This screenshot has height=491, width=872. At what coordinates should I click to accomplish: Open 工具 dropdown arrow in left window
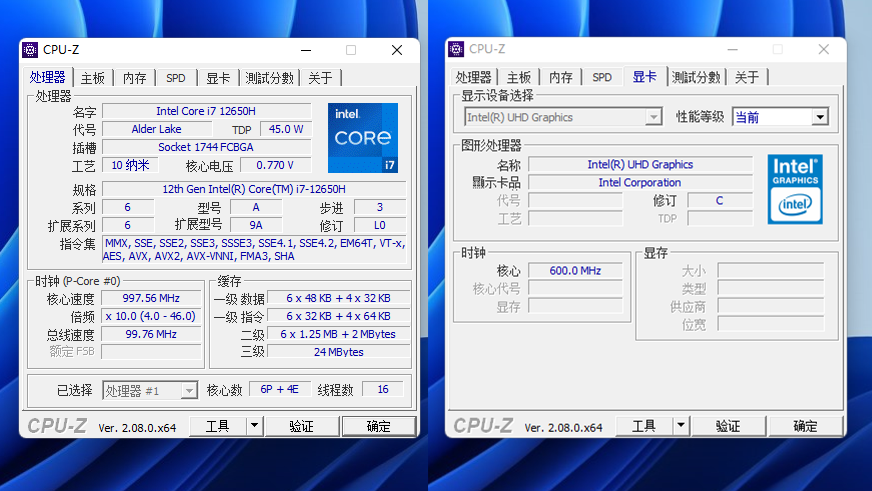click(254, 426)
